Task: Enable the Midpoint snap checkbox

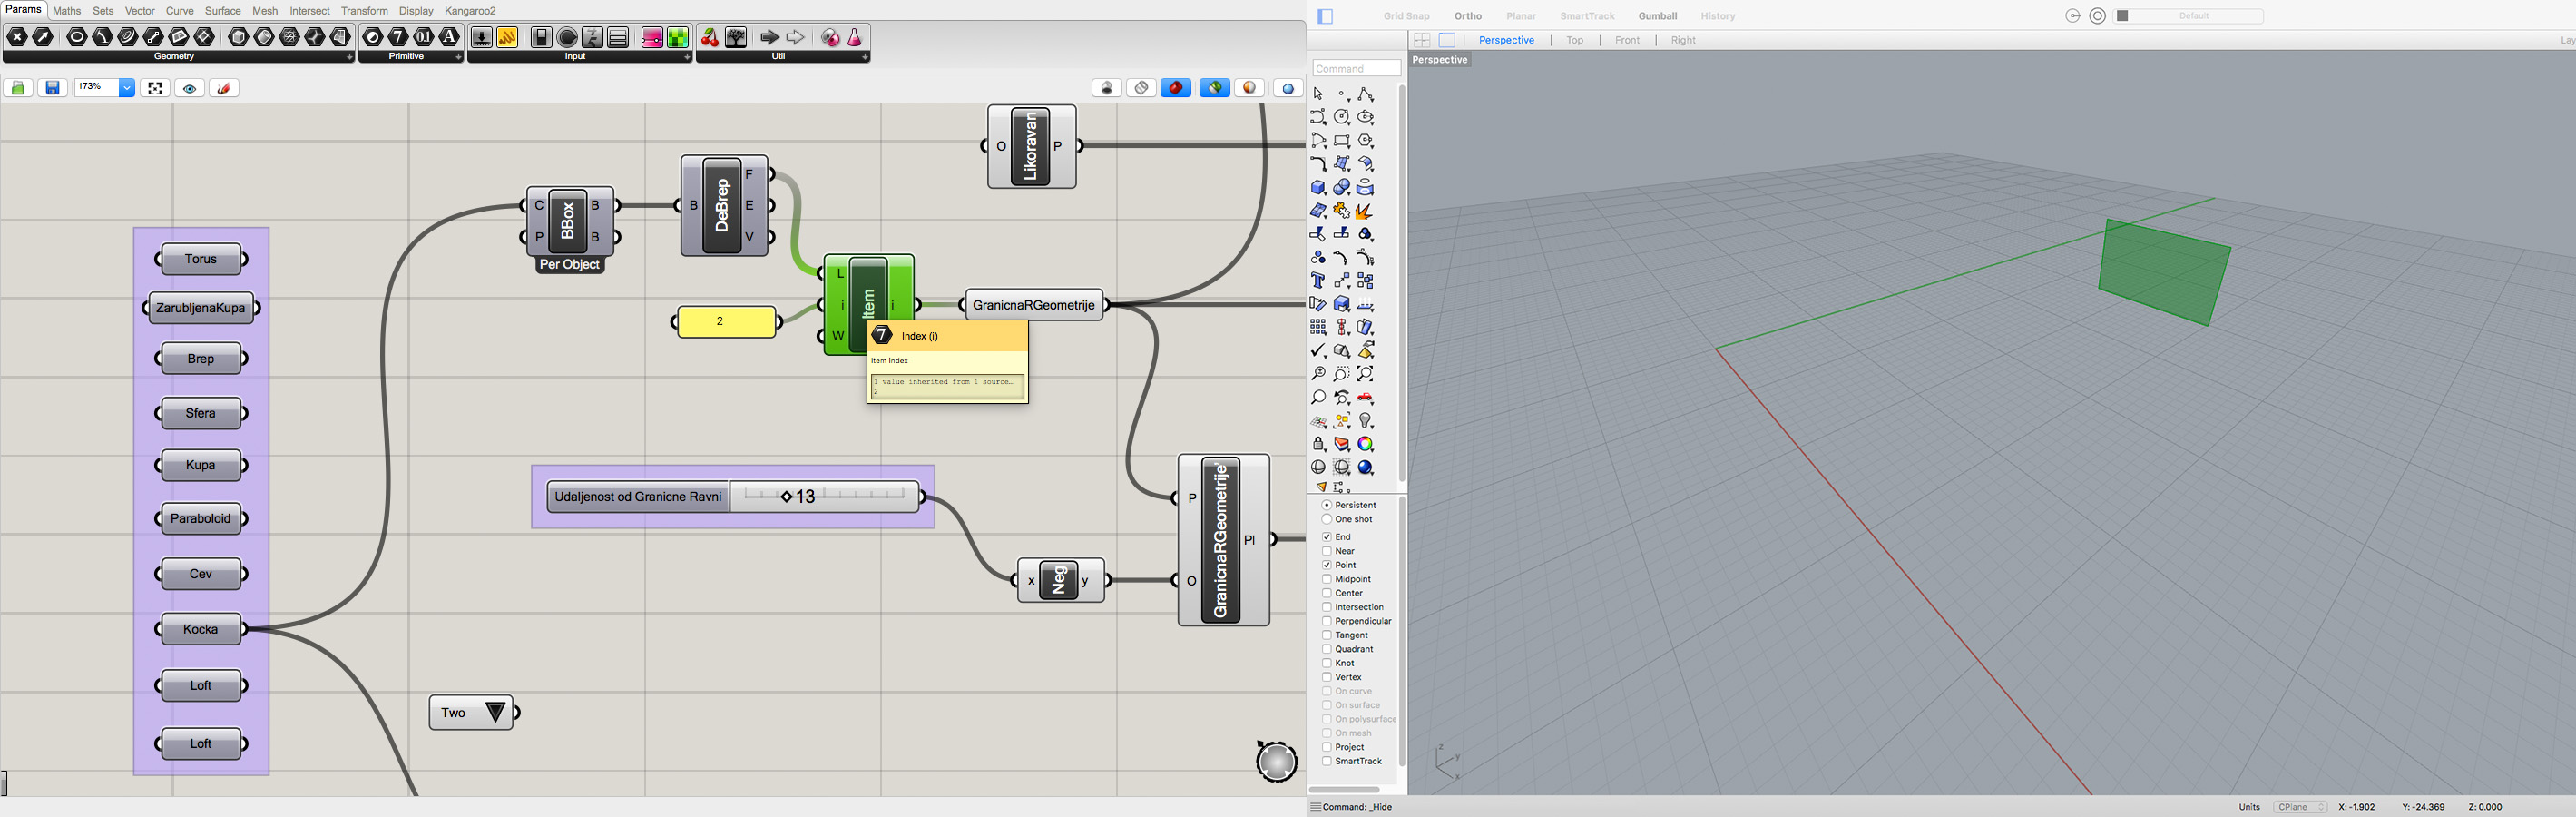Action: (x=1327, y=579)
